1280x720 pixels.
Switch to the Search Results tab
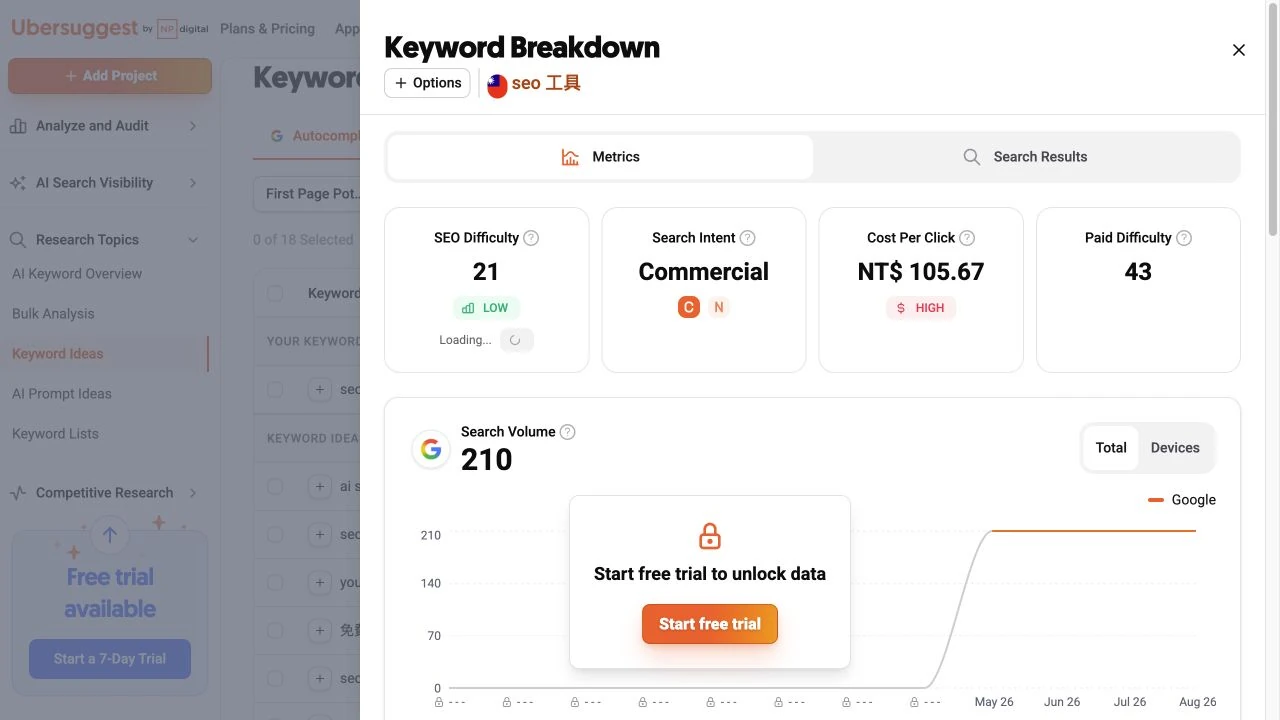[x=1025, y=157]
